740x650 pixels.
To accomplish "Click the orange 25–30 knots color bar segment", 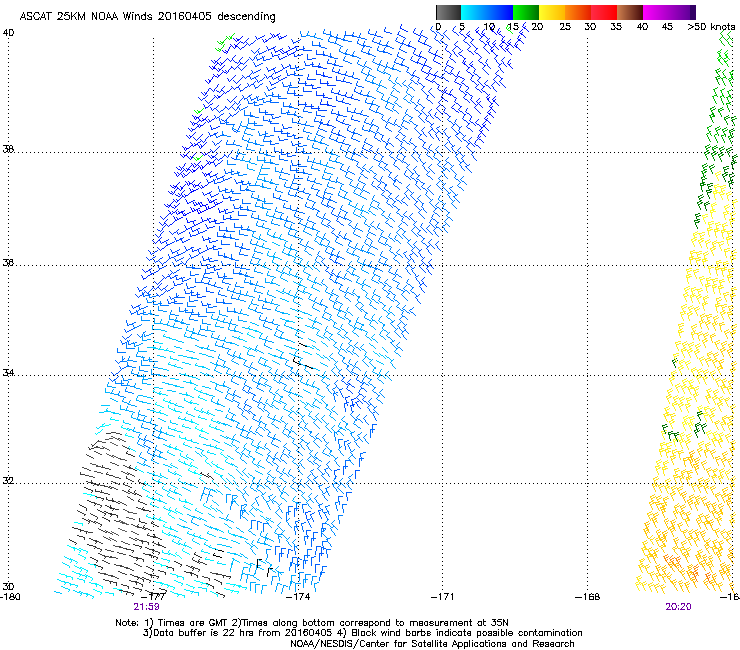I will 578,12.
